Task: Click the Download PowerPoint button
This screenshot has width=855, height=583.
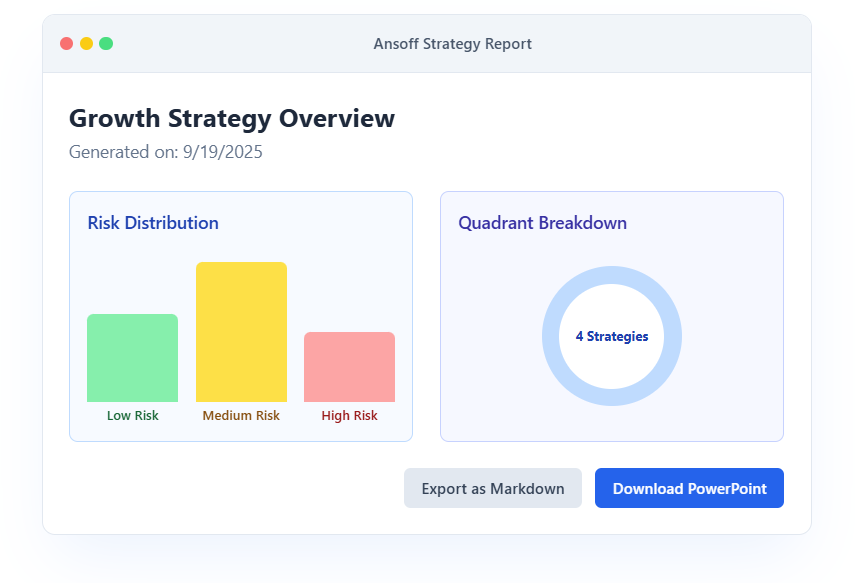Action: pyautogui.click(x=689, y=488)
